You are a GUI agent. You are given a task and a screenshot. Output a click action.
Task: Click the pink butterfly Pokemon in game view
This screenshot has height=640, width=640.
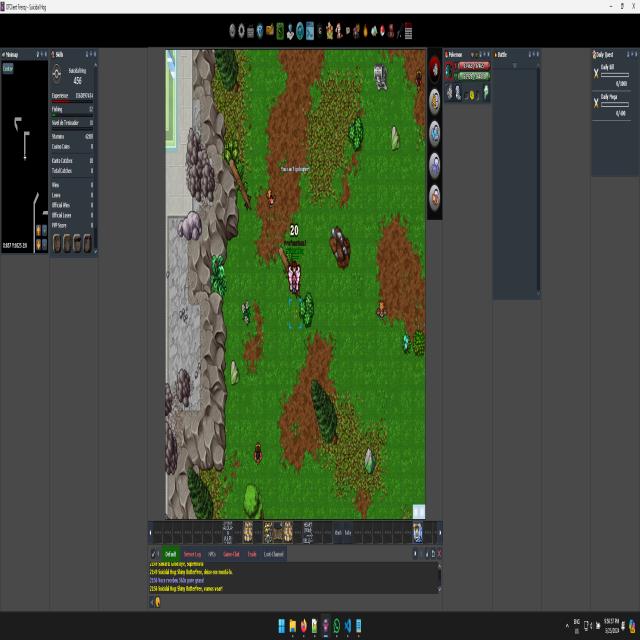(294, 278)
